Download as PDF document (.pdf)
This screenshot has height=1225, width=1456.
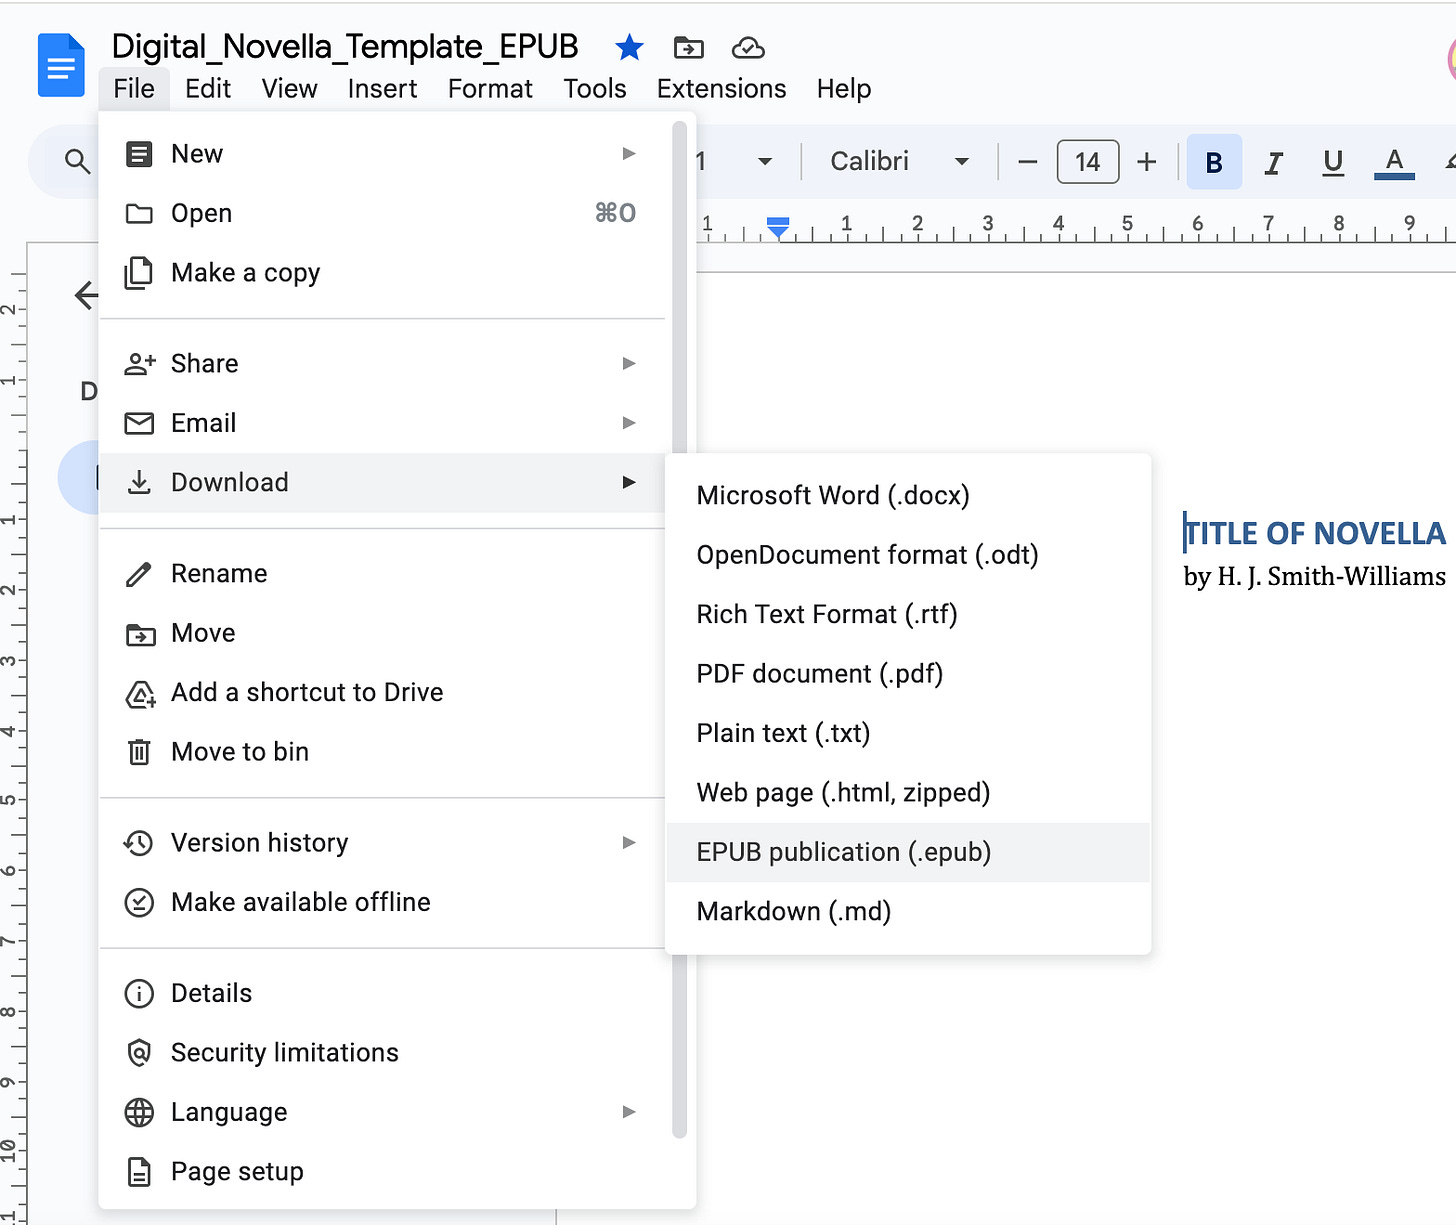(908, 674)
